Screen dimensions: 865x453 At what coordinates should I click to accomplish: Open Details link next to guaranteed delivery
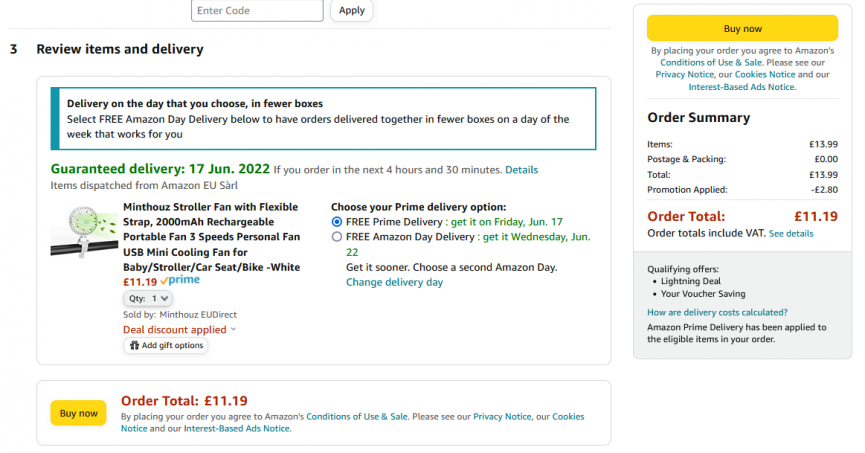(x=521, y=170)
